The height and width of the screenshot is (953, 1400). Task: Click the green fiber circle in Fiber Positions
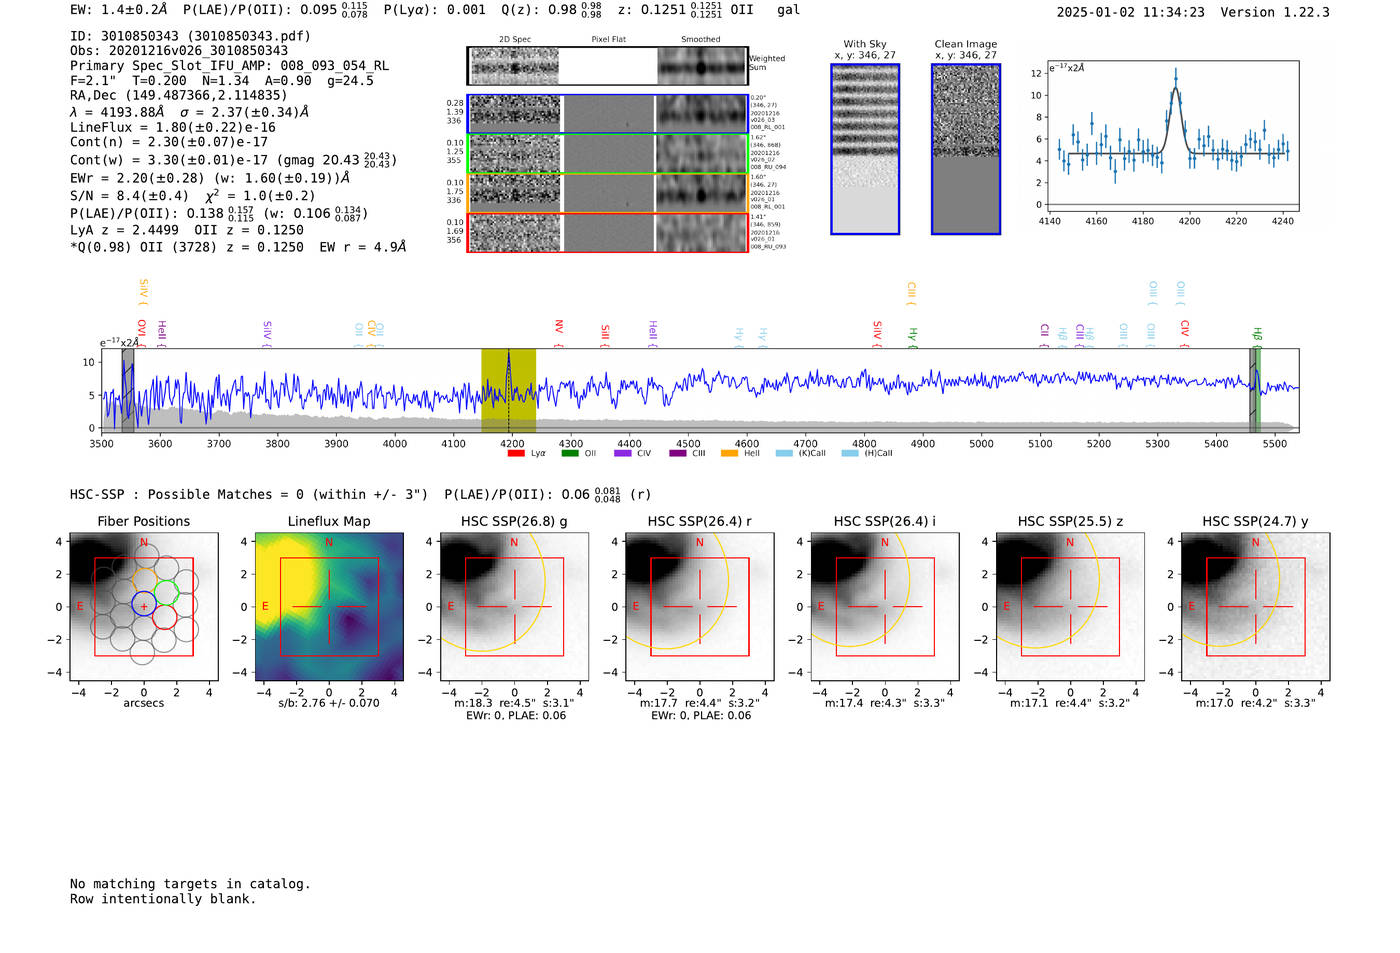coord(166,592)
